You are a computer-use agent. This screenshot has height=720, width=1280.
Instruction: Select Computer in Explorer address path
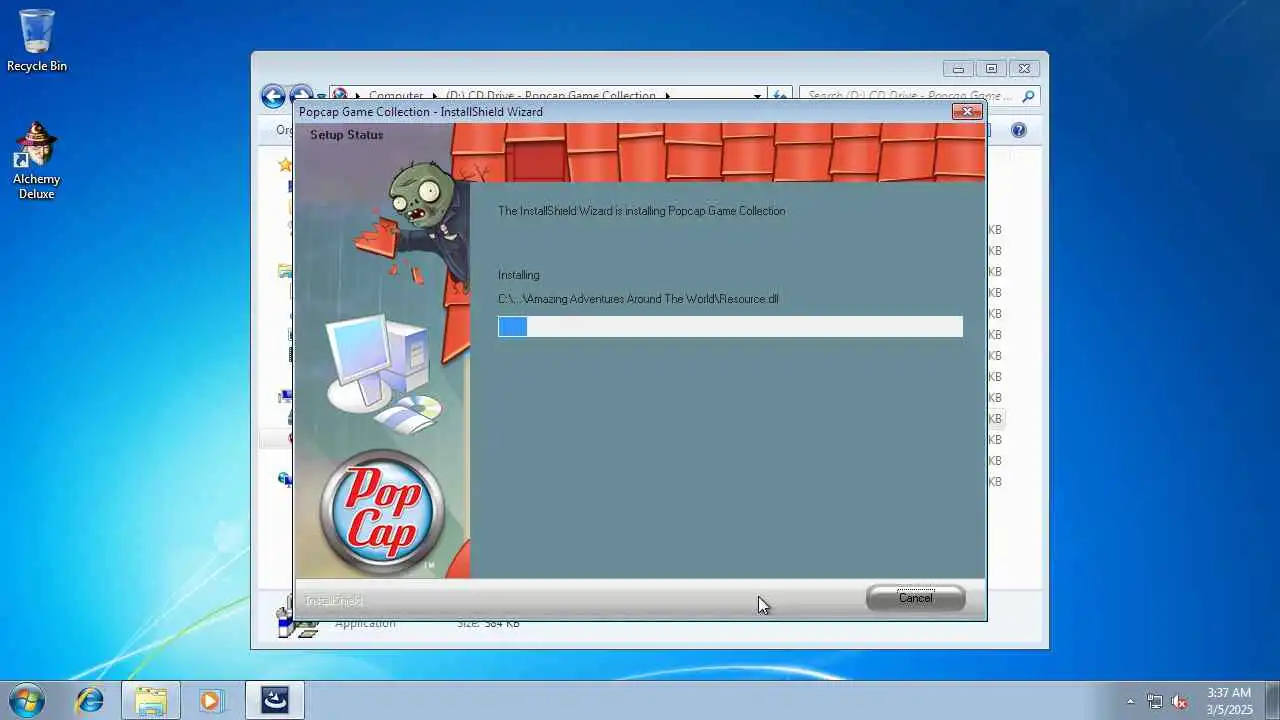pos(396,97)
